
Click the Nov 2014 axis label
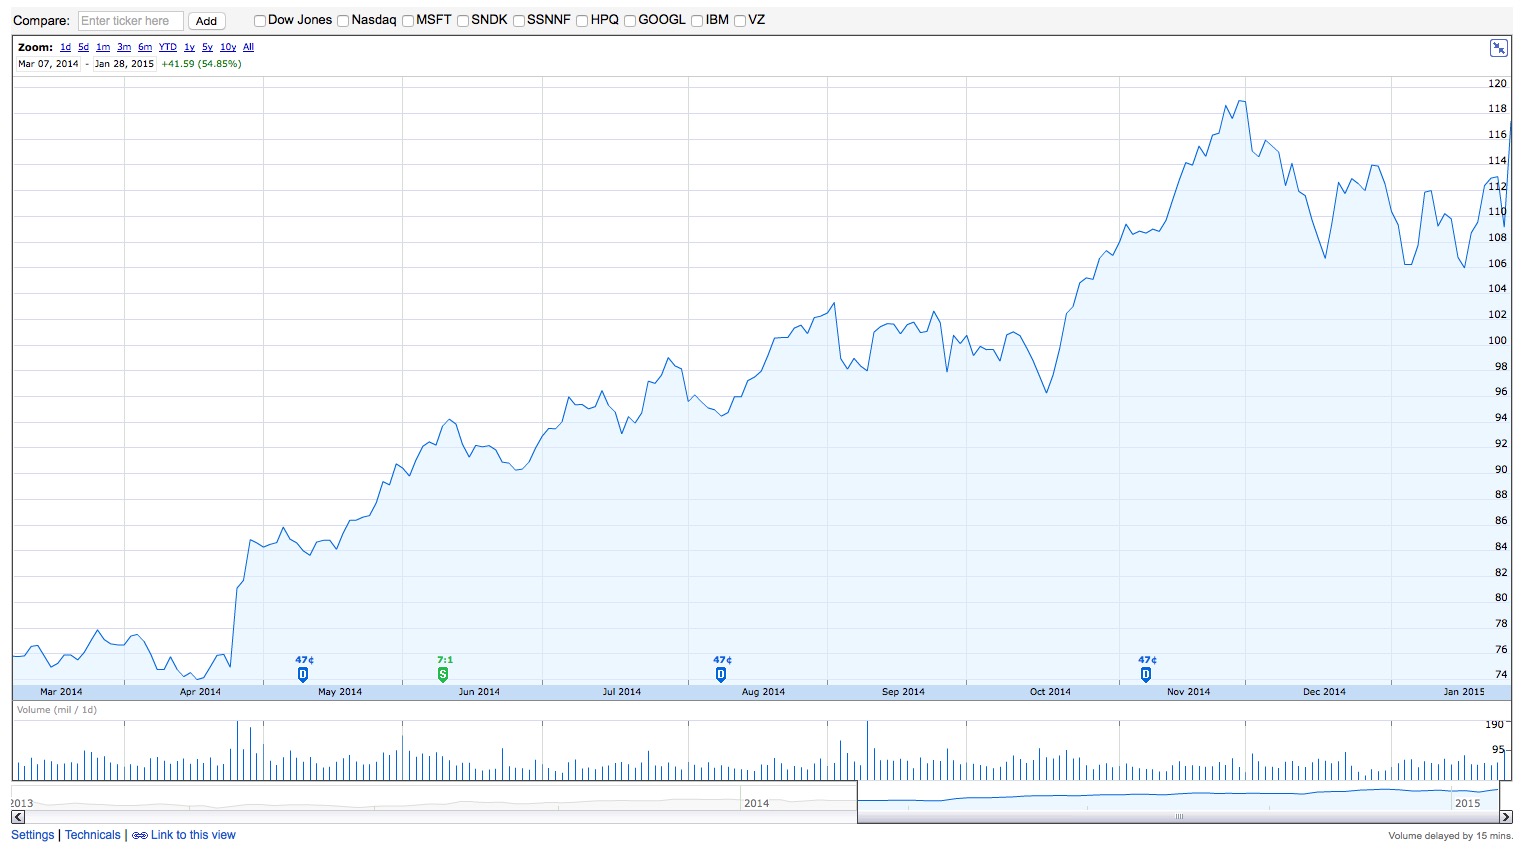click(x=1188, y=692)
